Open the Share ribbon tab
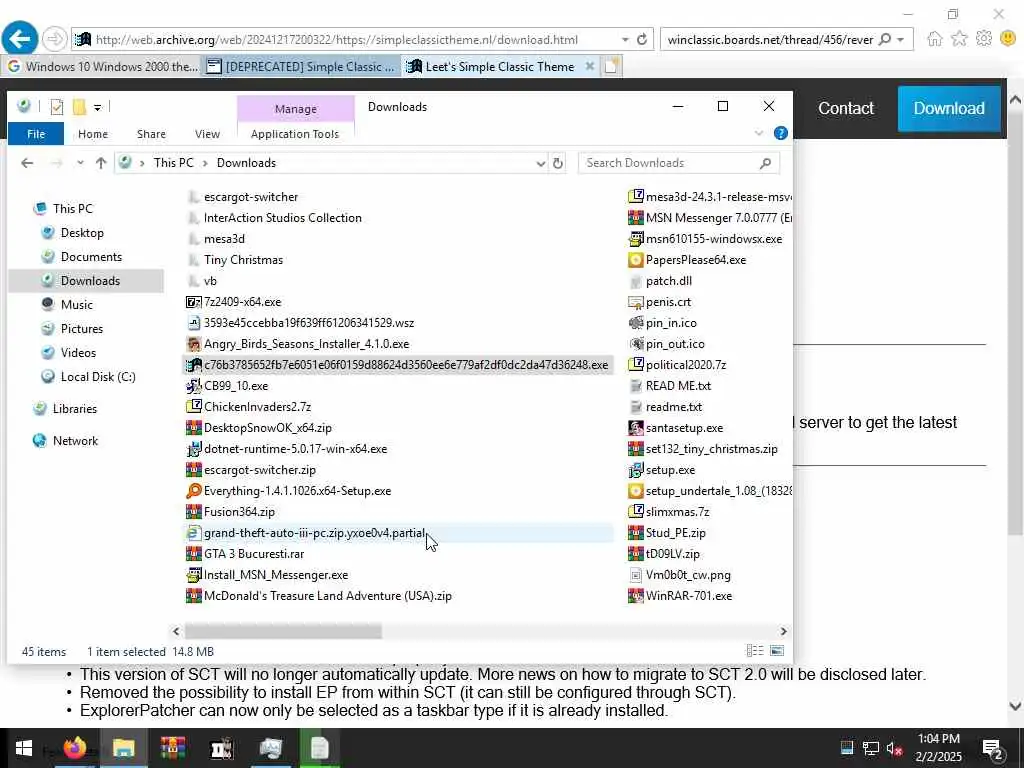The width and height of the screenshot is (1024, 768). coord(151,134)
